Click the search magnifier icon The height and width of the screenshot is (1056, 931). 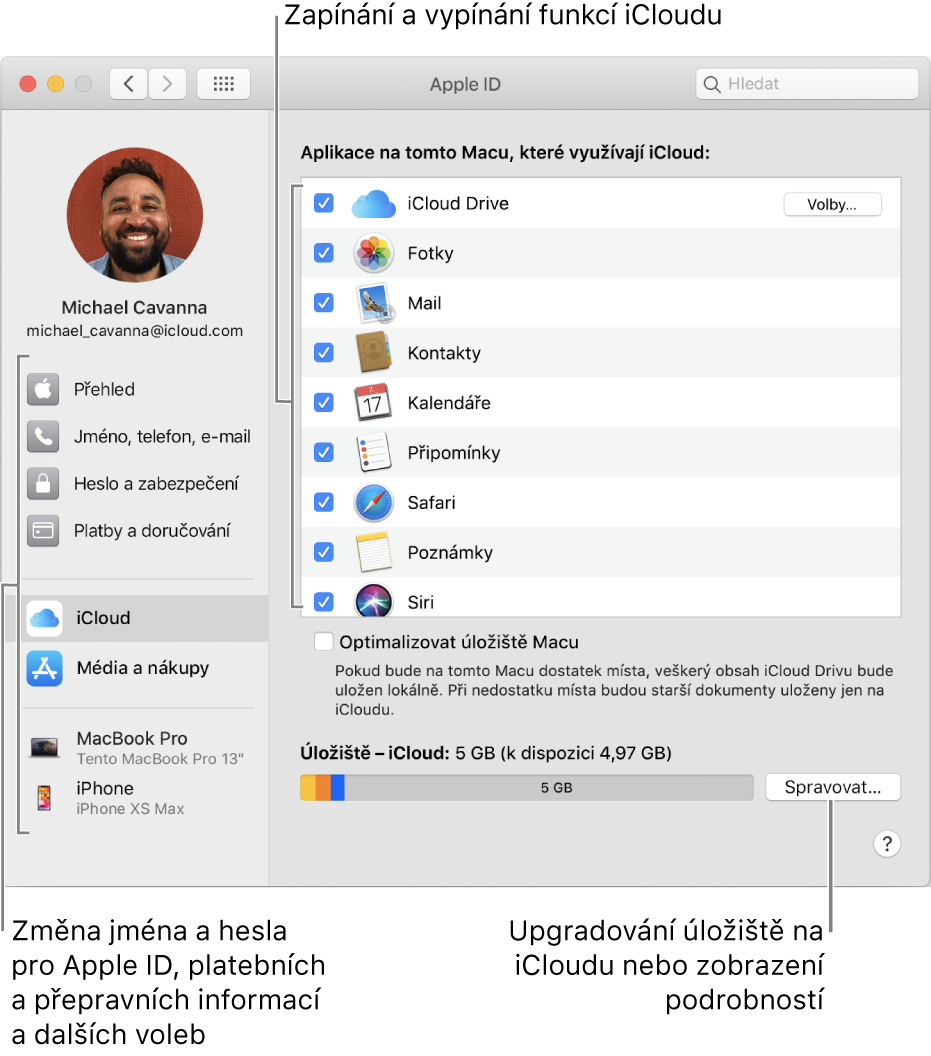pos(711,84)
